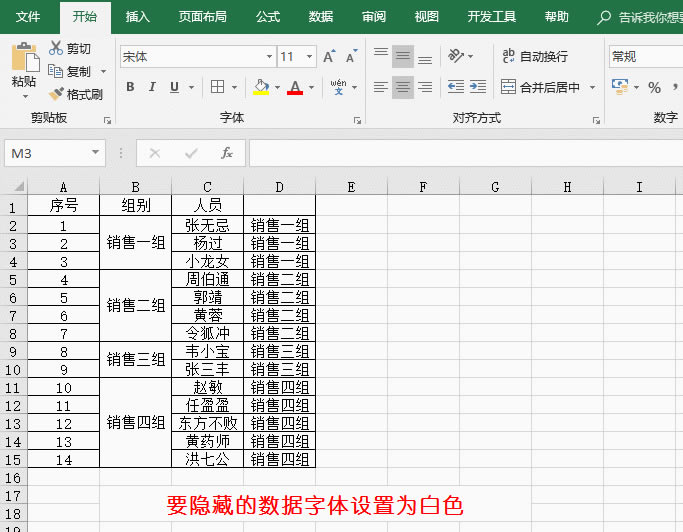Toggle Italic formatting
The height and width of the screenshot is (532, 683).
[152, 87]
